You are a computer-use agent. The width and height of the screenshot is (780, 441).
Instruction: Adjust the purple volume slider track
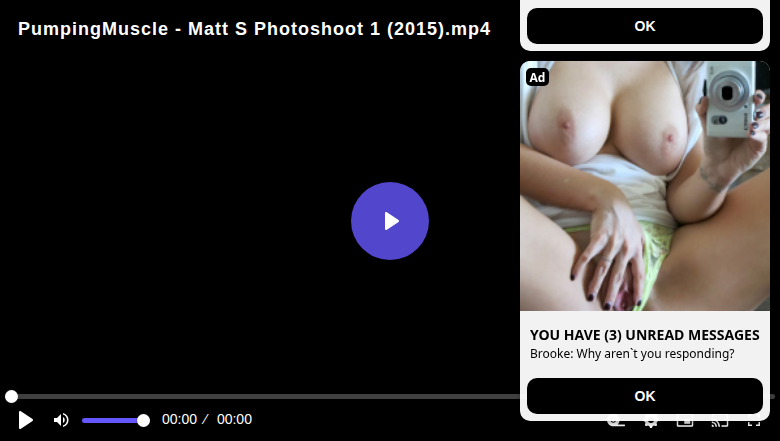[113, 421]
